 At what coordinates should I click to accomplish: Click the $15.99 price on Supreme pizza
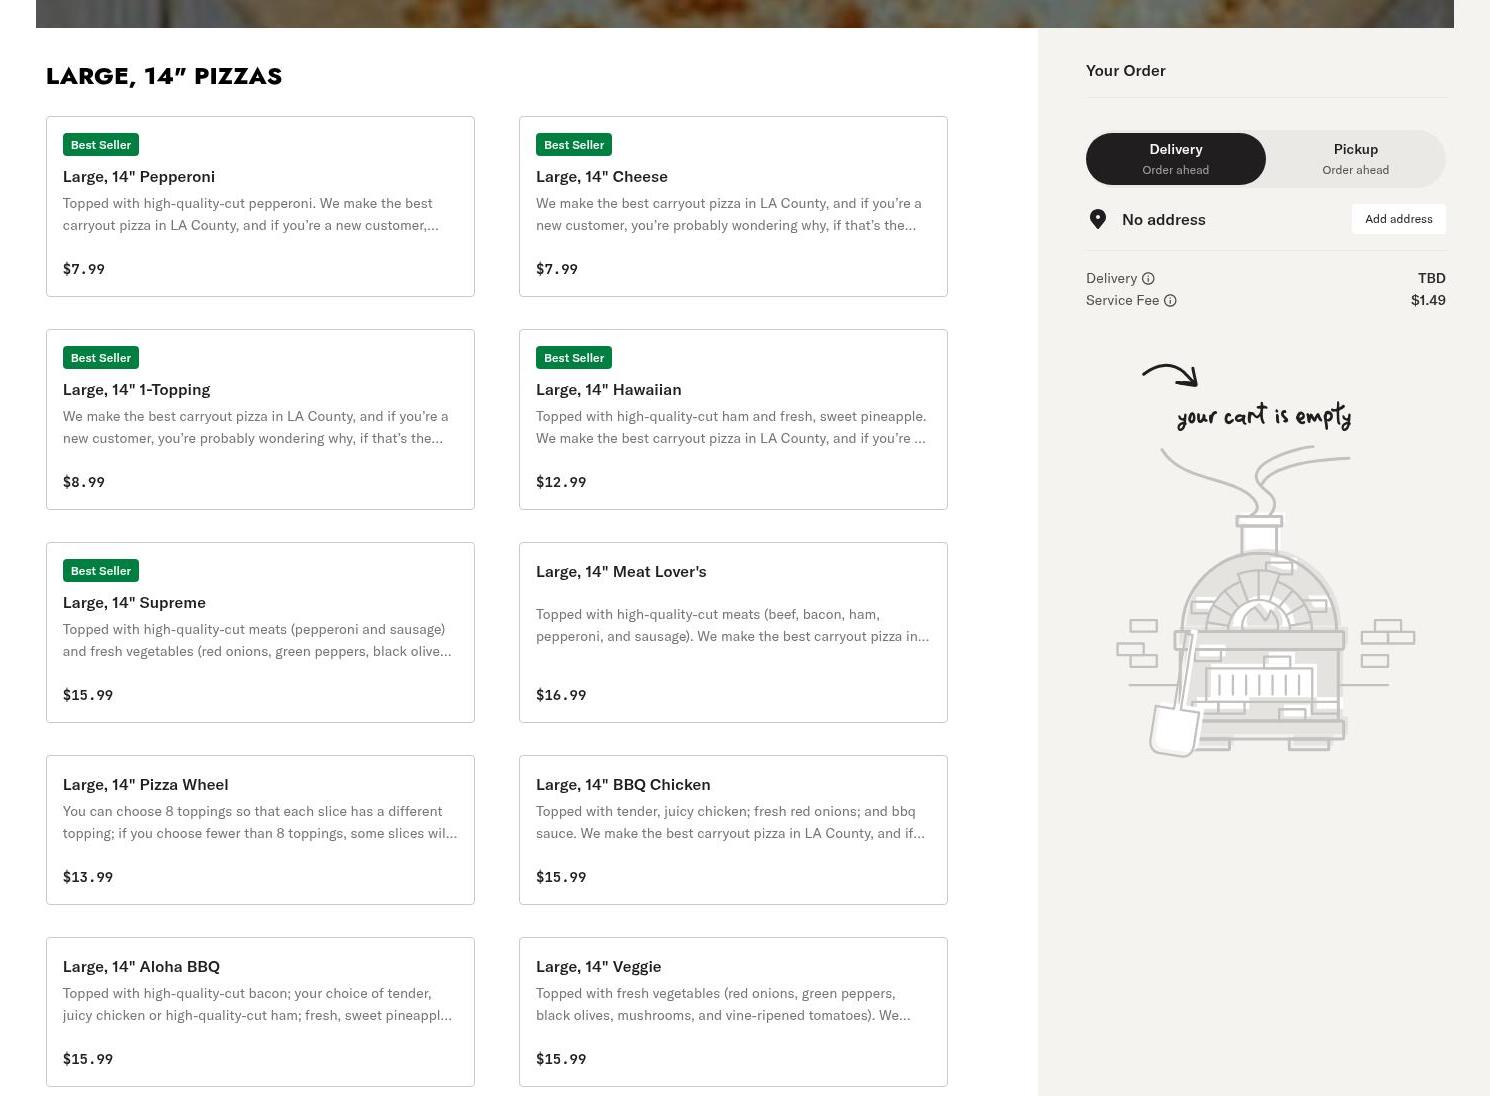tap(88, 695)
